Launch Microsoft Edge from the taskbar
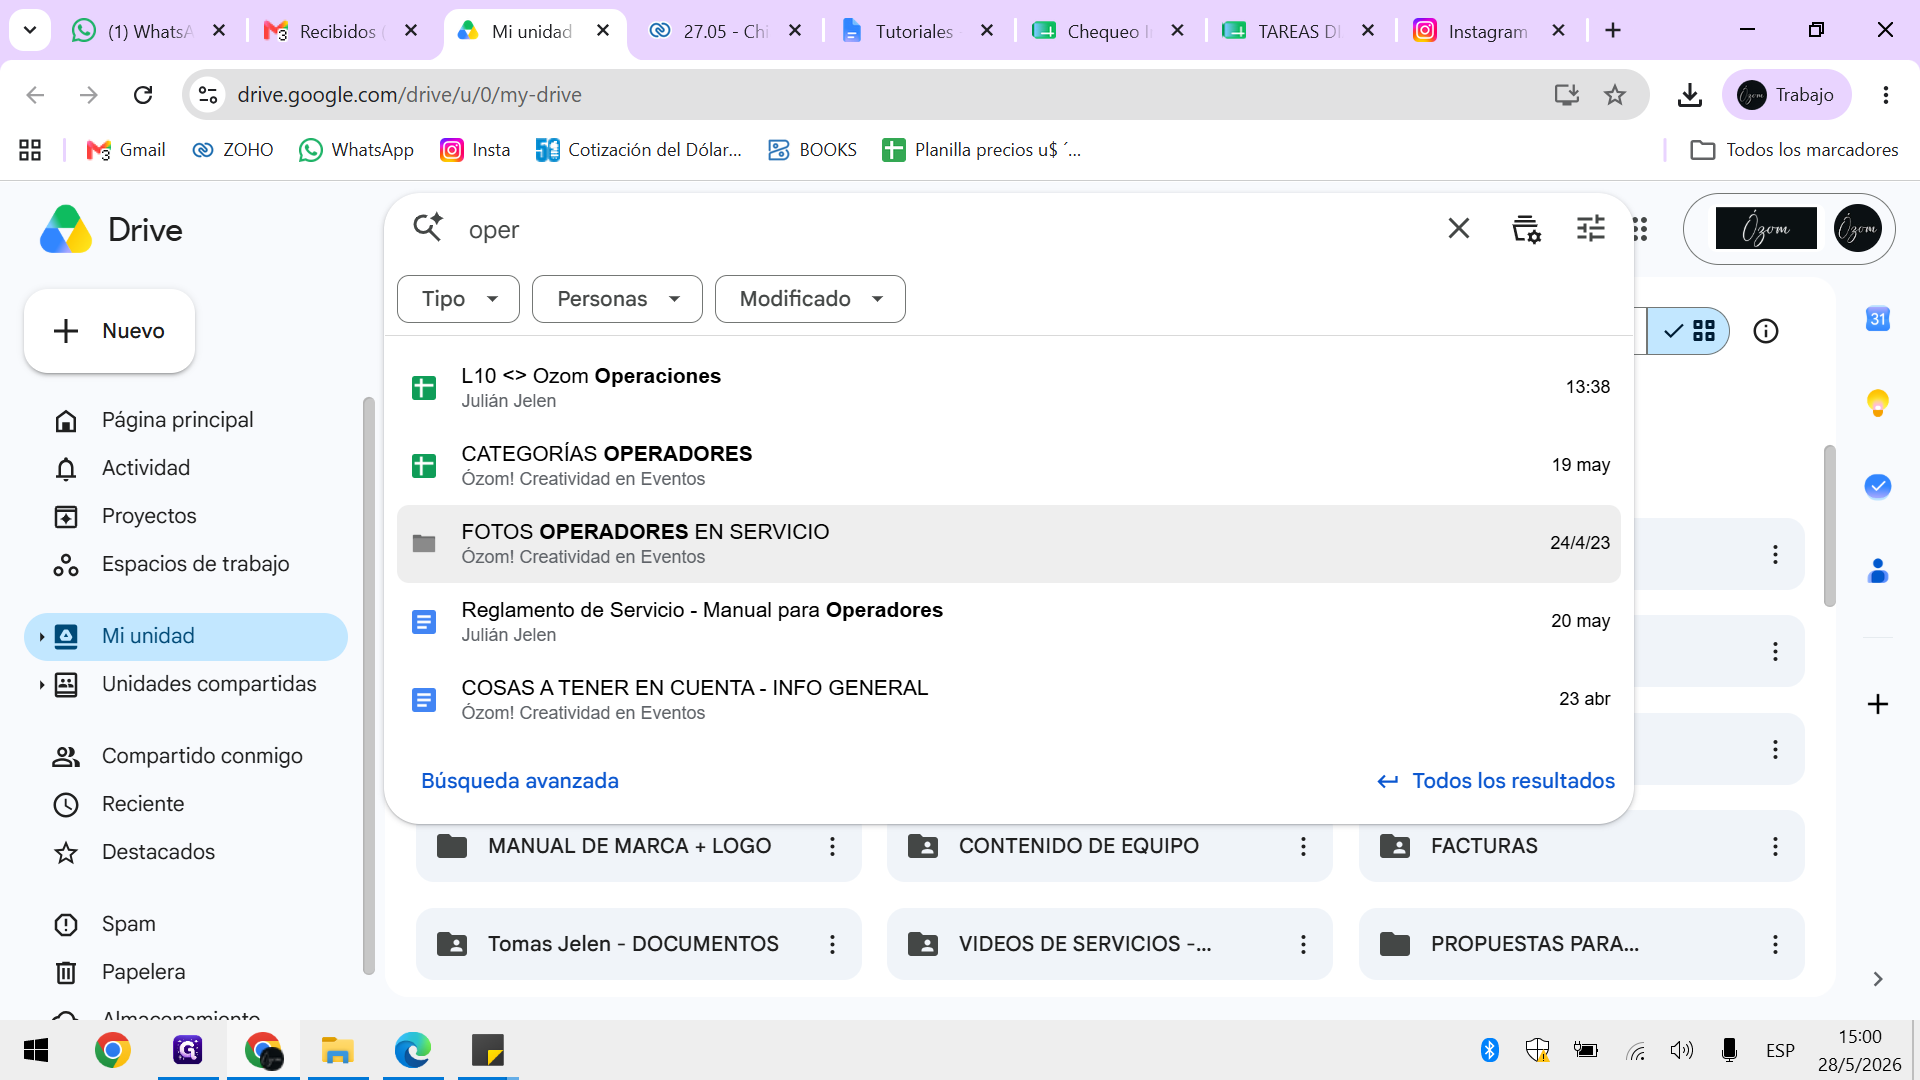Viewport: 1920px width, 1080px height. point(412,1050)
